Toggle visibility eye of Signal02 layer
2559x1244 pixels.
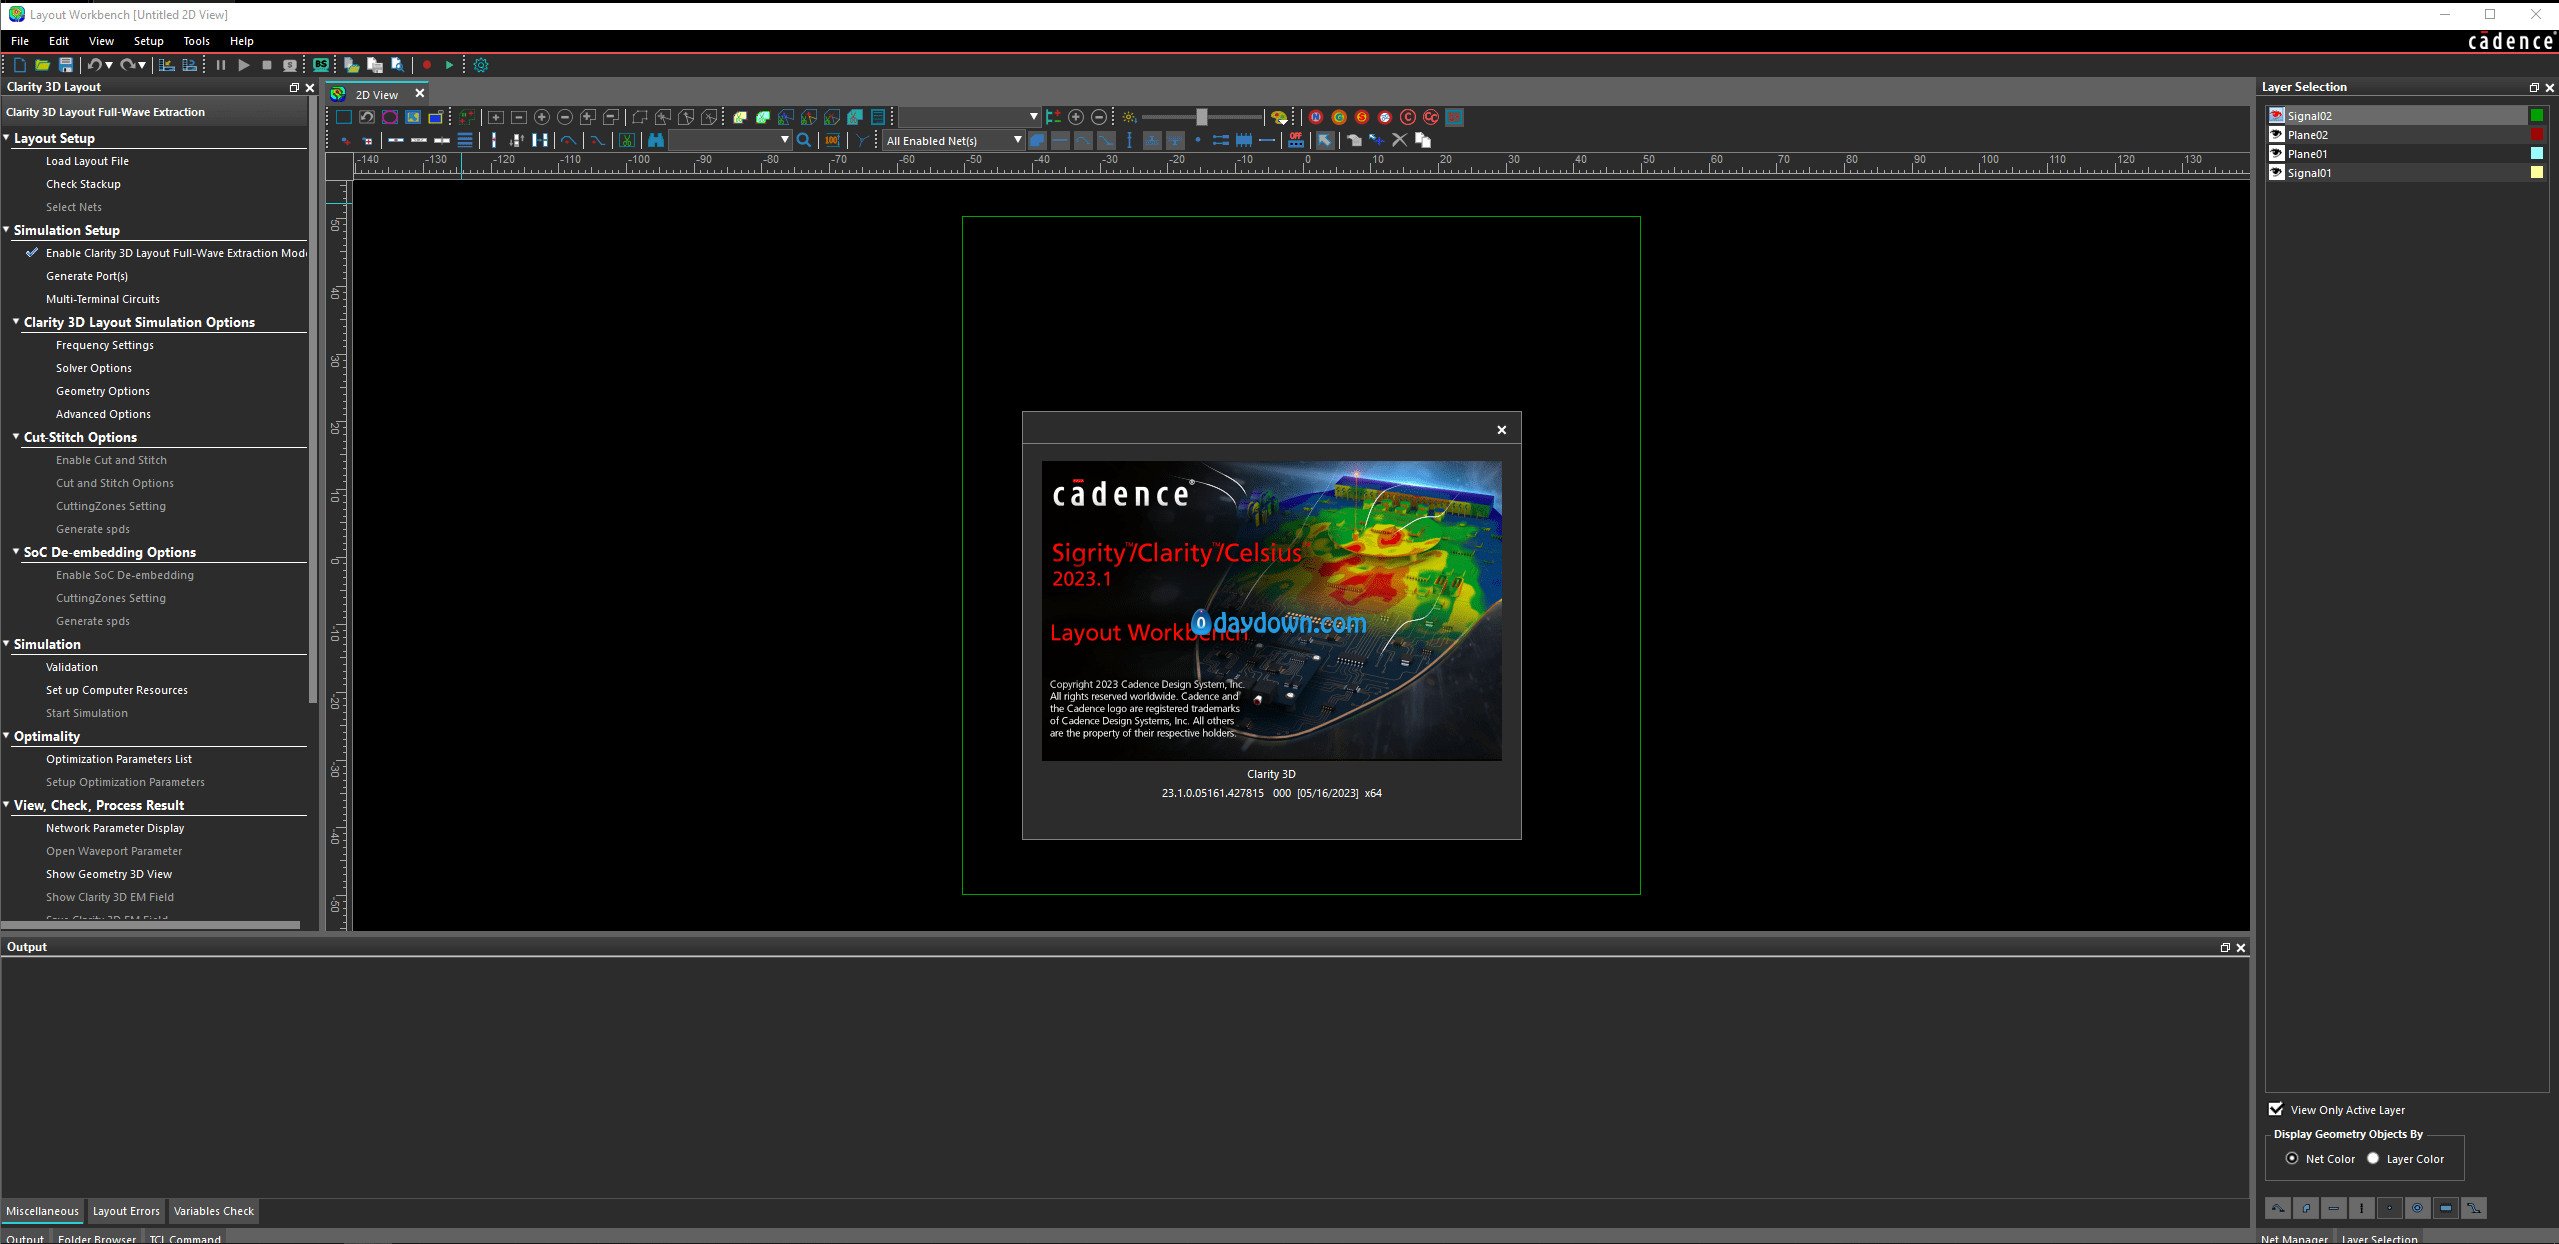pos(2277,115)
